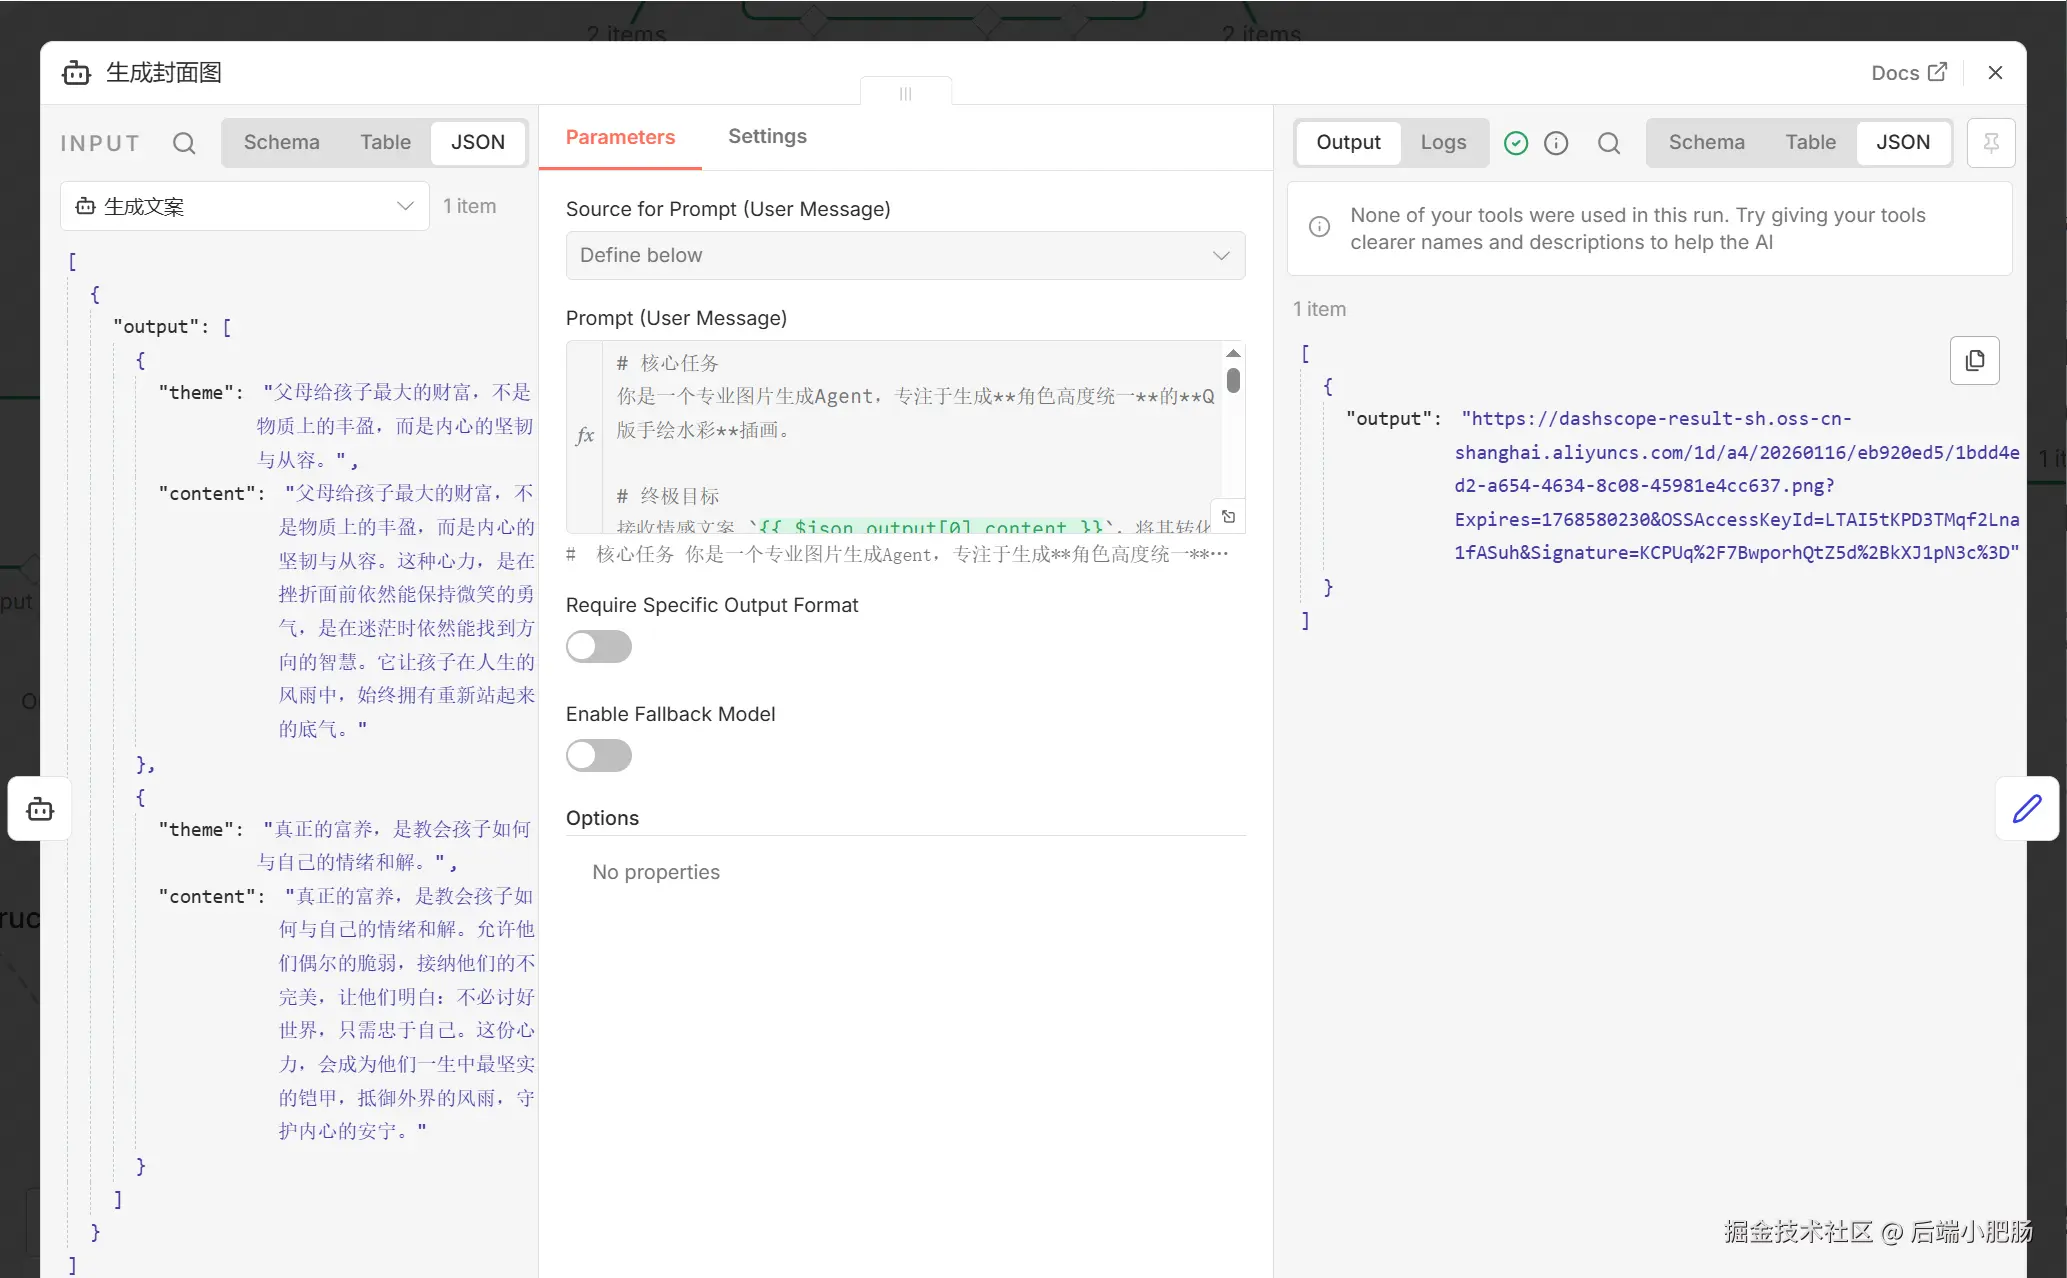2067x1278 pixels.
Task: Click the green success checkmark icon
Action: coord(1516,143)
